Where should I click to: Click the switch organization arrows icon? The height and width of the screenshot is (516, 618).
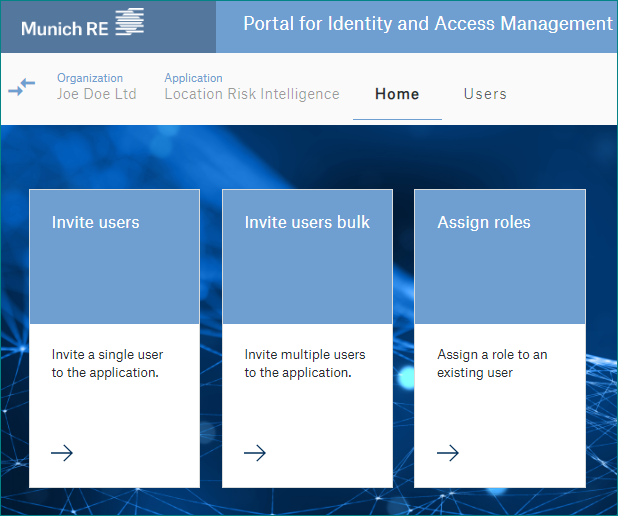[x=22, y=87]
